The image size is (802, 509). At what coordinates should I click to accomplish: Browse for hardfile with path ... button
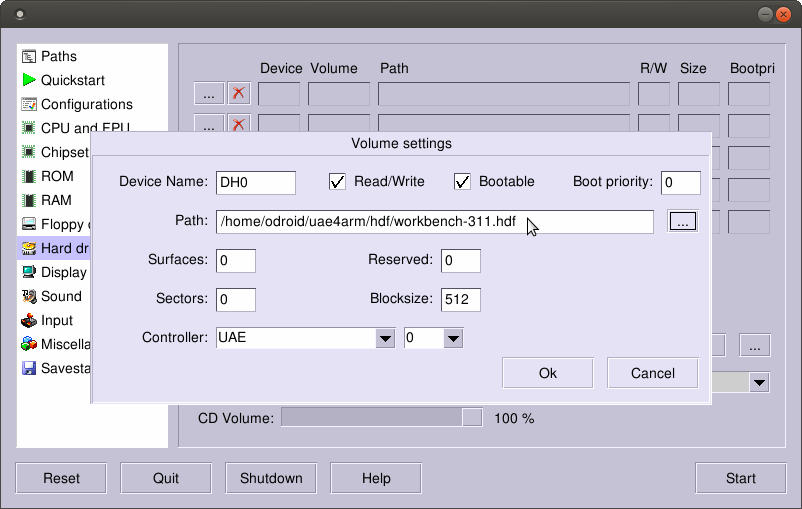coord(682,222)
